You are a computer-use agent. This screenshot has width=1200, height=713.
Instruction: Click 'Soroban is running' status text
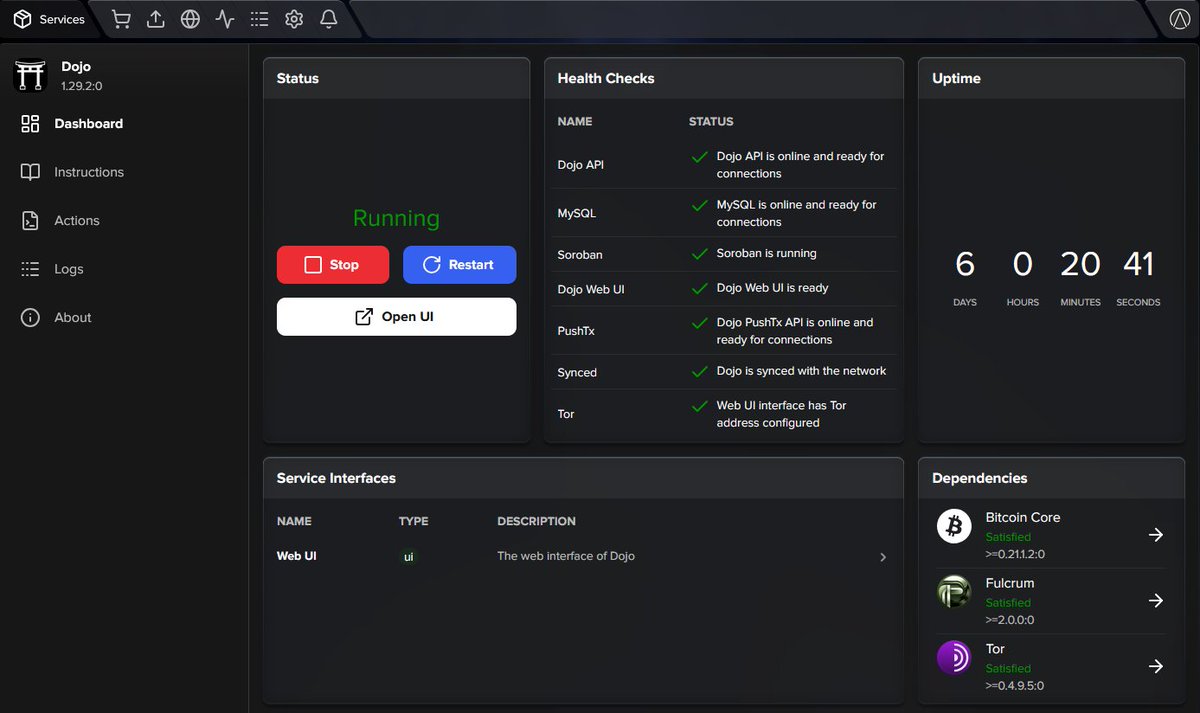coord(767,254)
